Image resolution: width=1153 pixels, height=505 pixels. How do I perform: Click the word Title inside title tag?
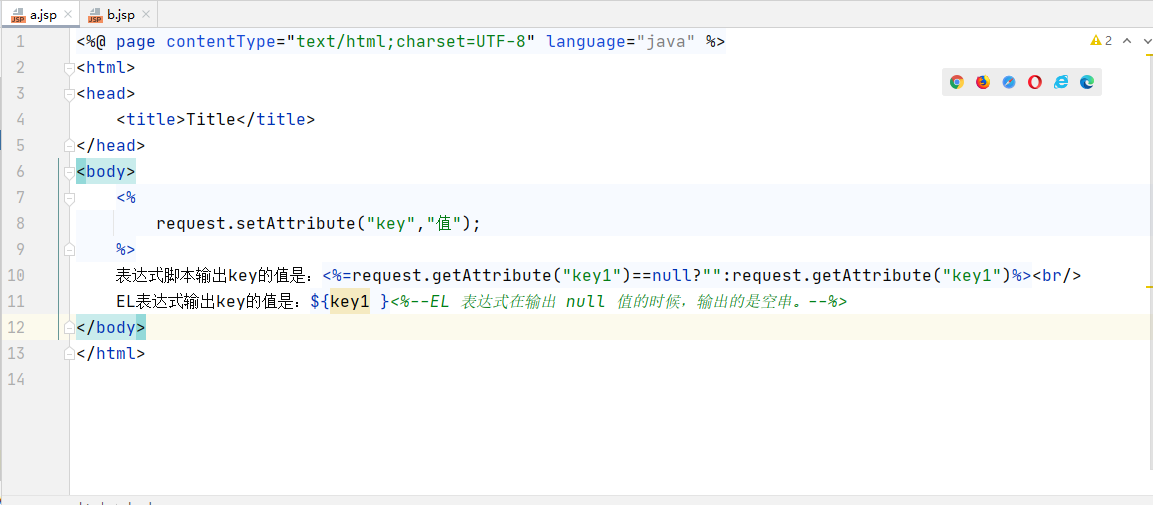pos(212,119)
